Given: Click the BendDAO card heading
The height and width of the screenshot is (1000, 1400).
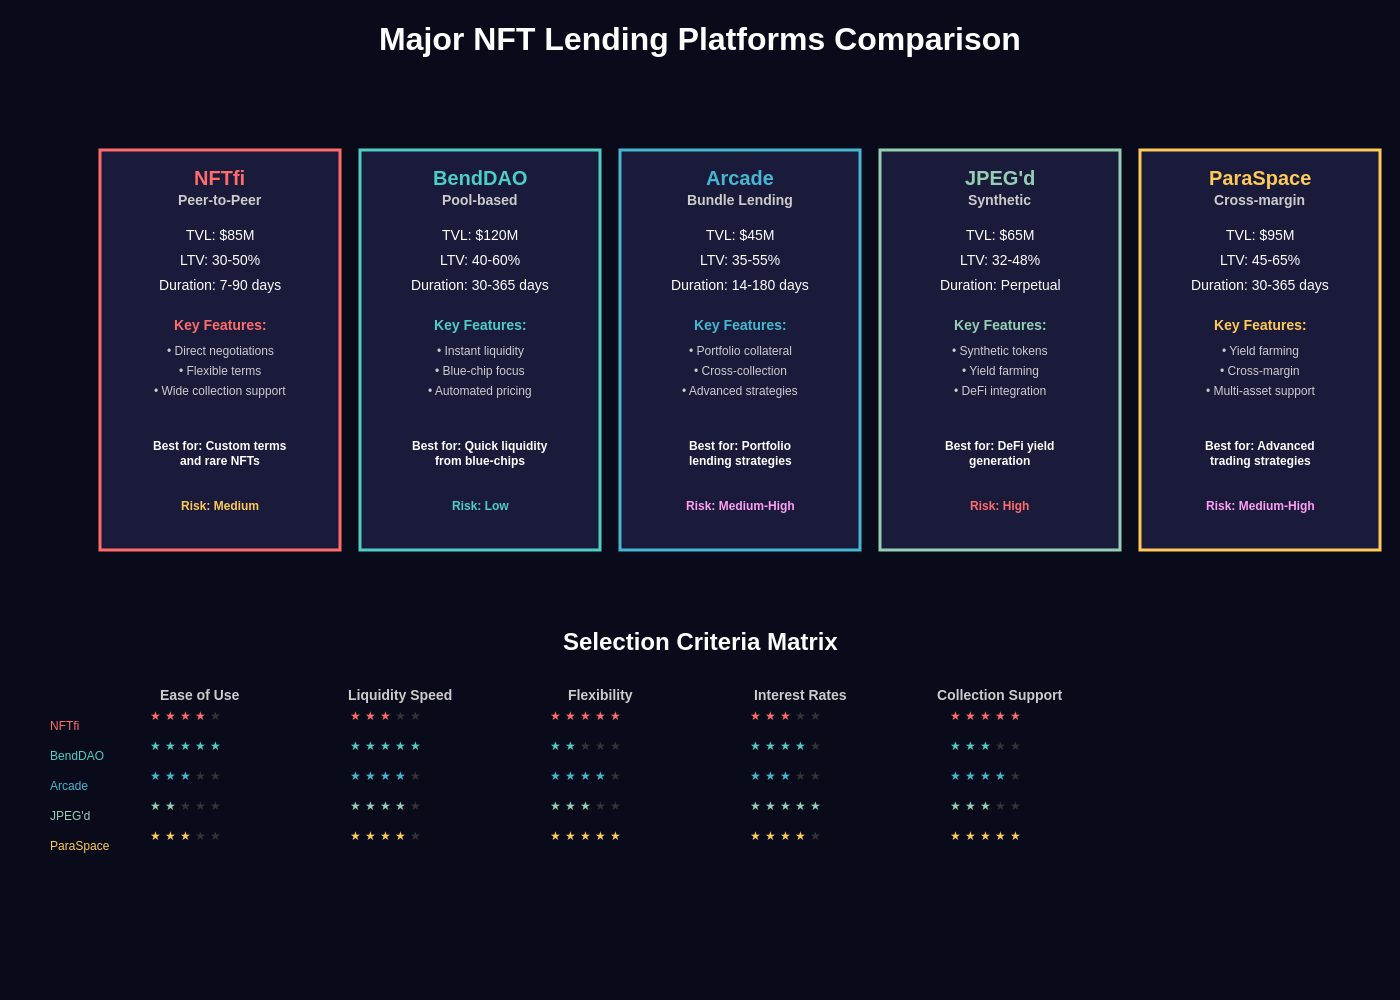Looking at the screenshot, I should [x=480, y=178].
